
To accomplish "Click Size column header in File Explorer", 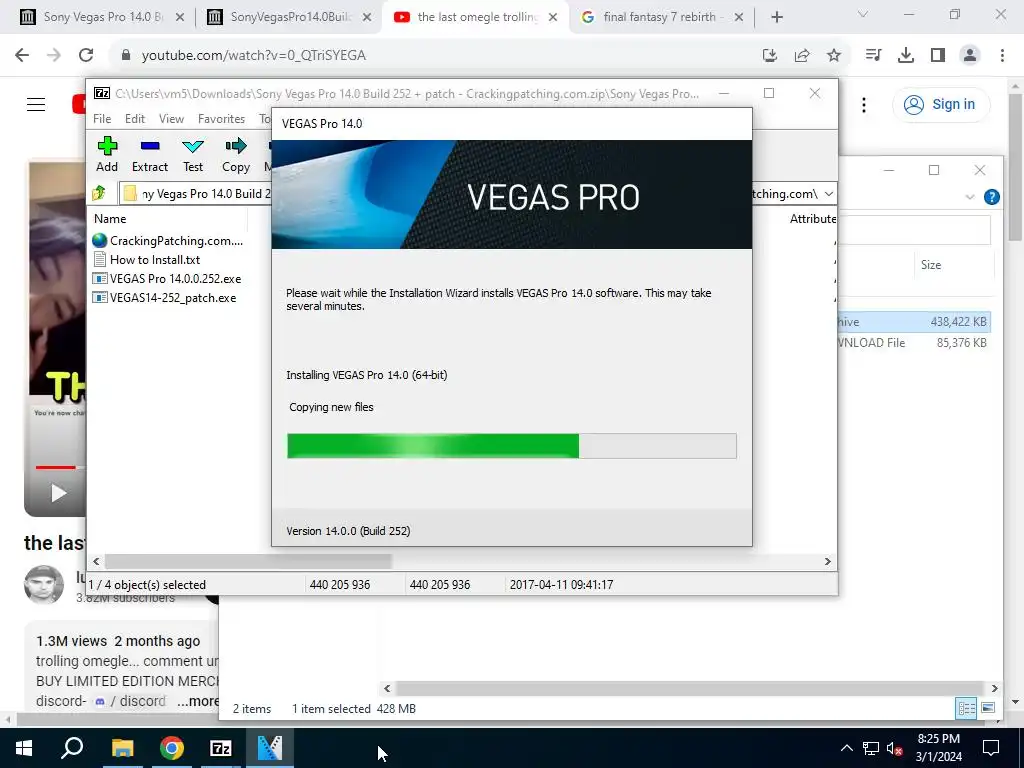I will tap(931, 264).
